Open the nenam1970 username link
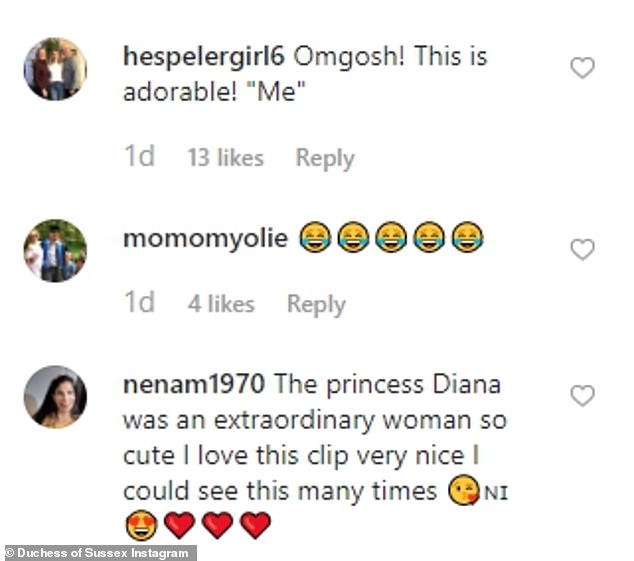This screenshot has height=561, width=634. [194, 384]
